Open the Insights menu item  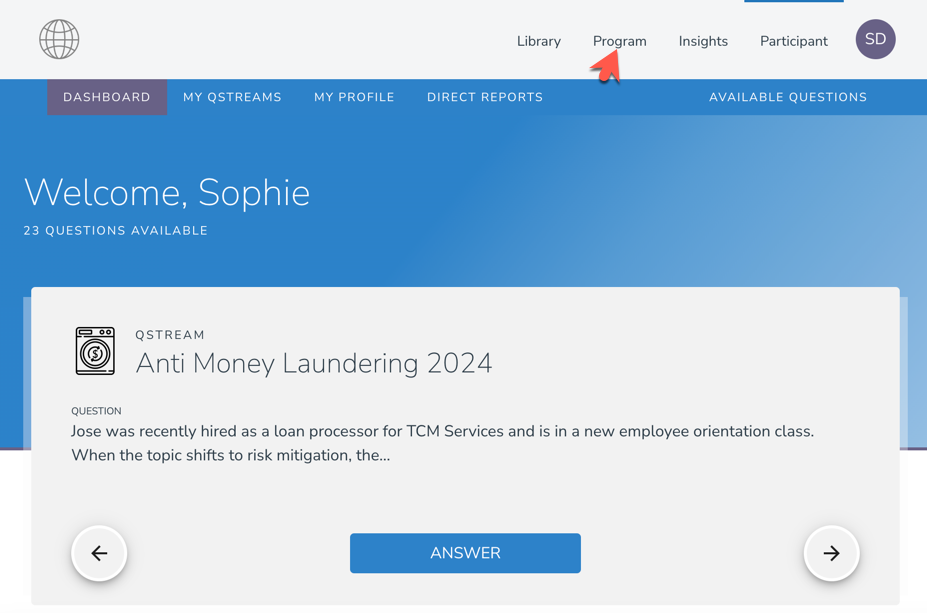[703, 41]
